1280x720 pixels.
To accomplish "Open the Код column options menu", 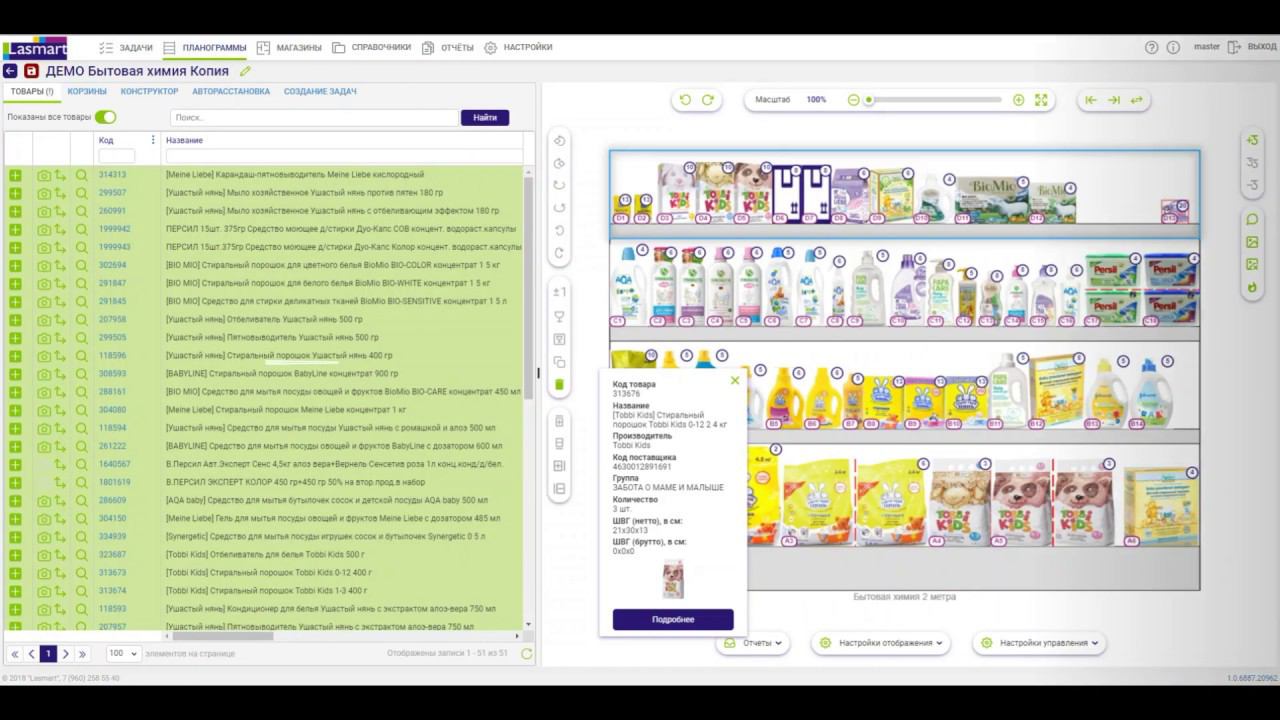I will tap(153, 140).
